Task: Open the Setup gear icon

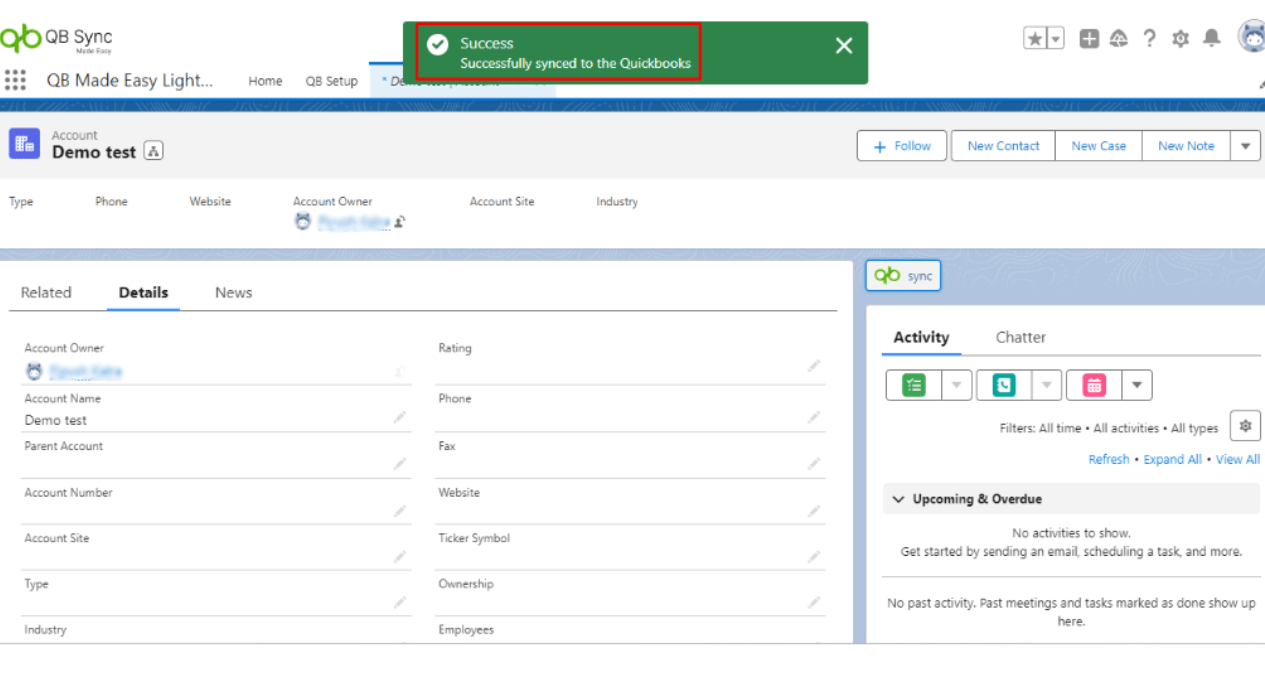Action: (1180, 38)
